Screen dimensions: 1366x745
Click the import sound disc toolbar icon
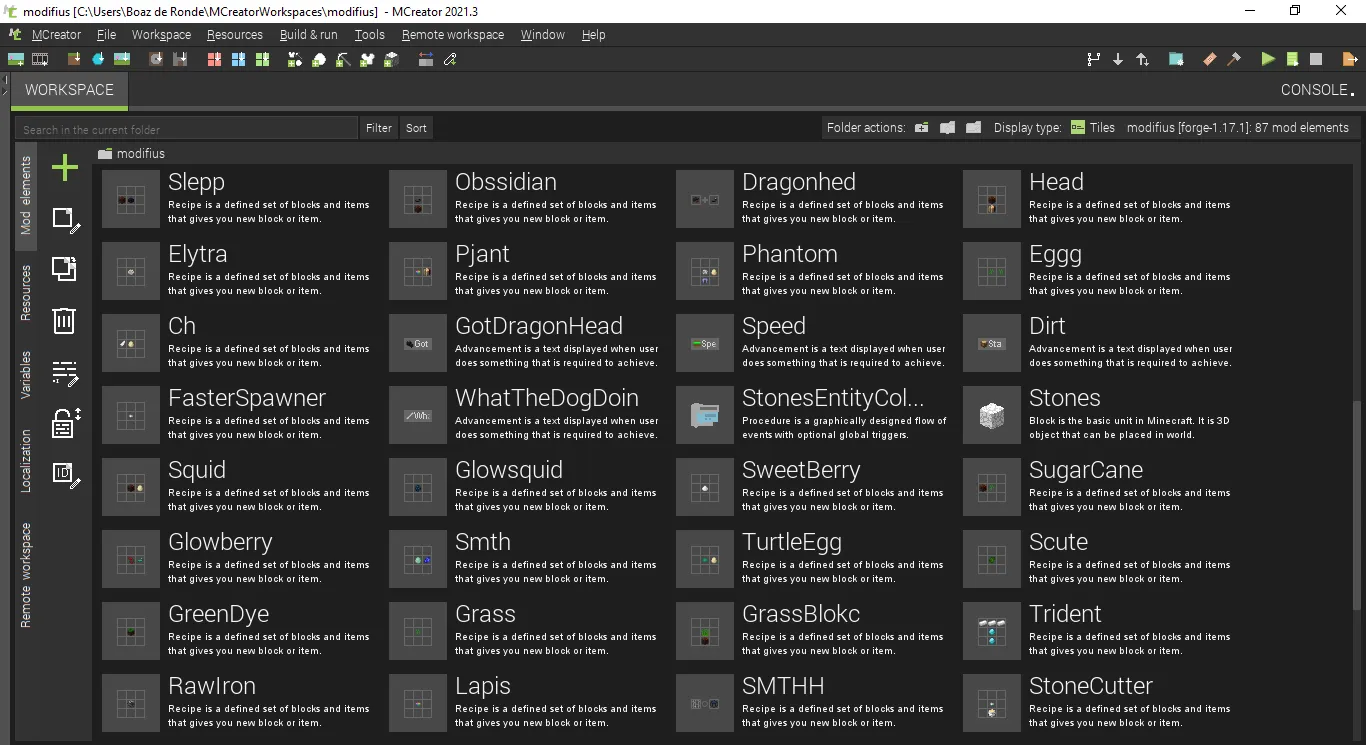coord(156,60)
